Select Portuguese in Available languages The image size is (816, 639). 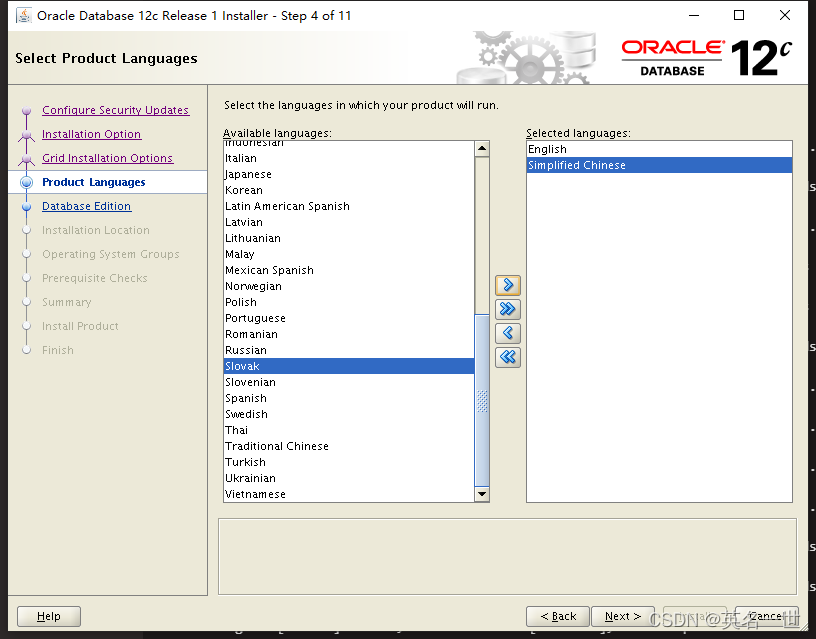(x=349, y=318)
